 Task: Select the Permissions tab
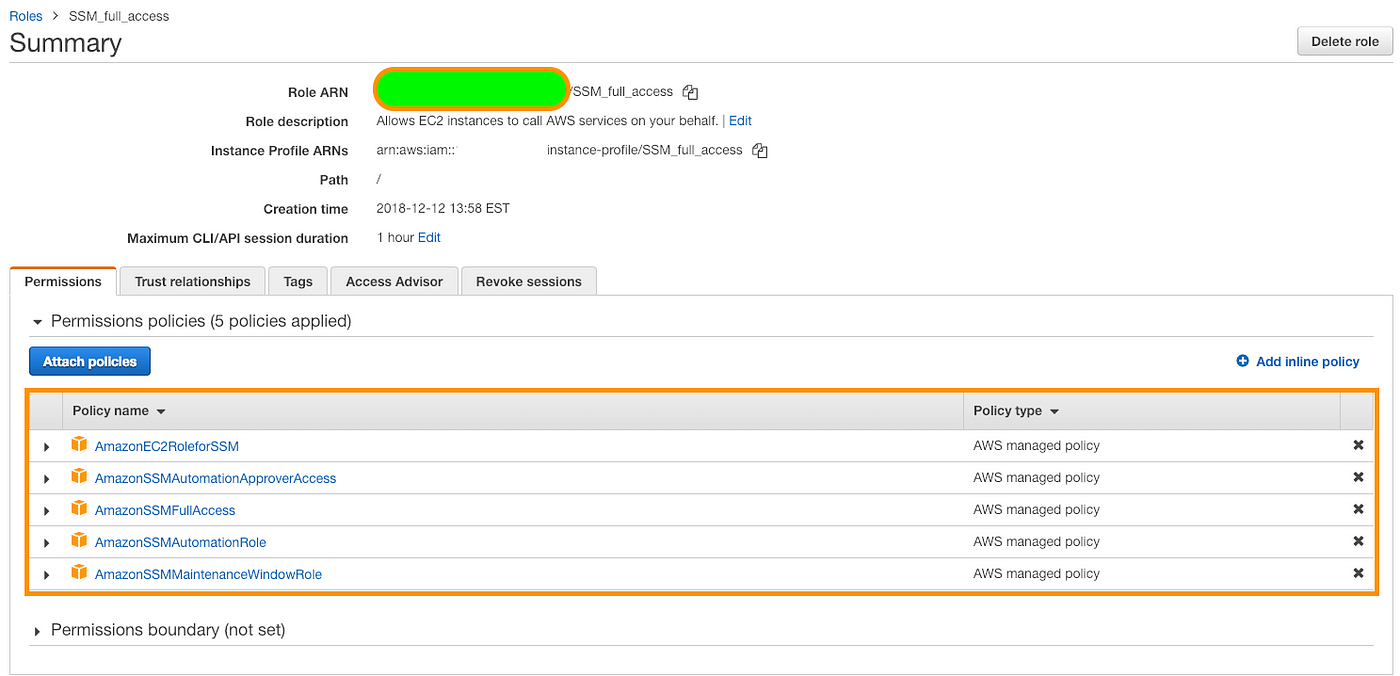[63, 282]
